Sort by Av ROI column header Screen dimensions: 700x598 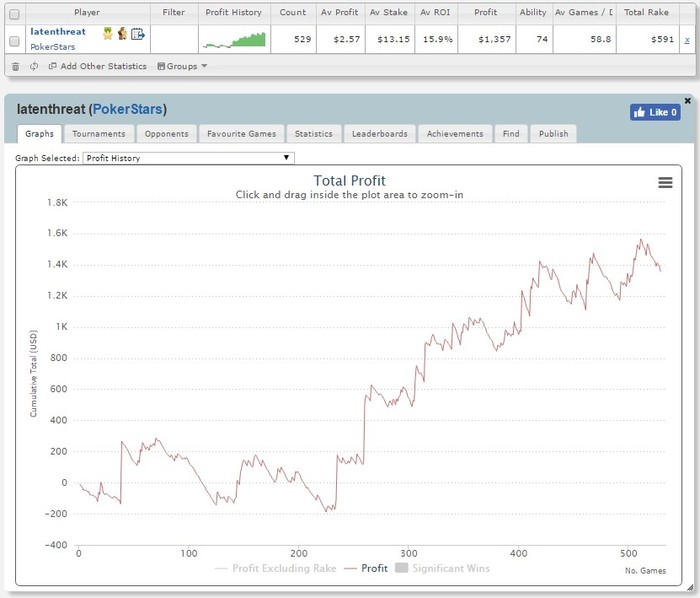click(435, 12)
